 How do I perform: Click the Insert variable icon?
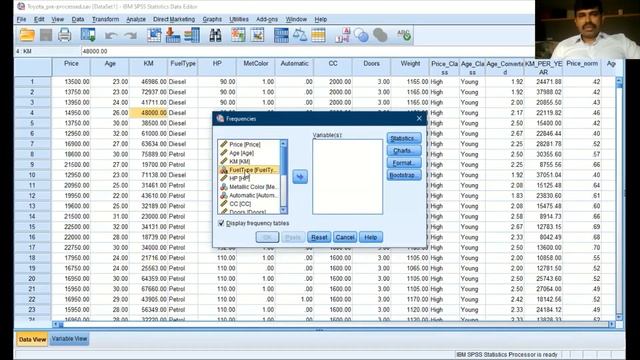click(x=258, y=36)
